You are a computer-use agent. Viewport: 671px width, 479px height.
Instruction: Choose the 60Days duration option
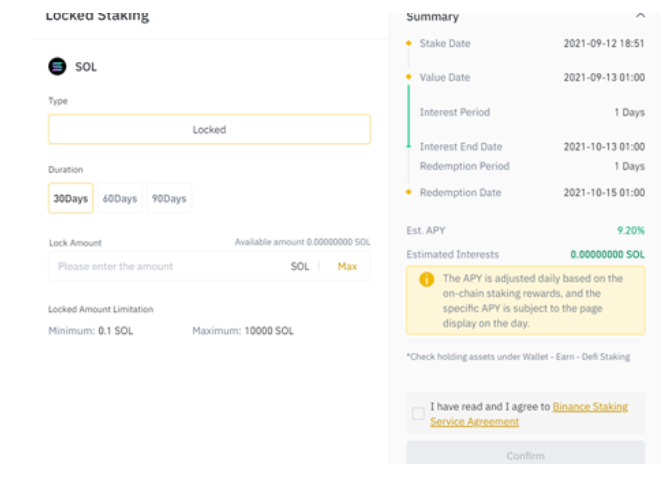tap(120, 198)
